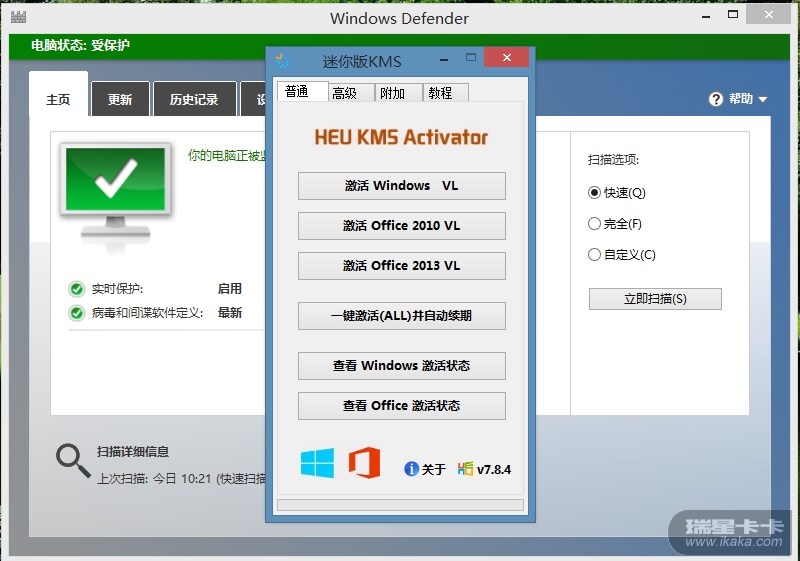
Task: Click 查看 Office 激活状态 button
Action: pos(402,405)
